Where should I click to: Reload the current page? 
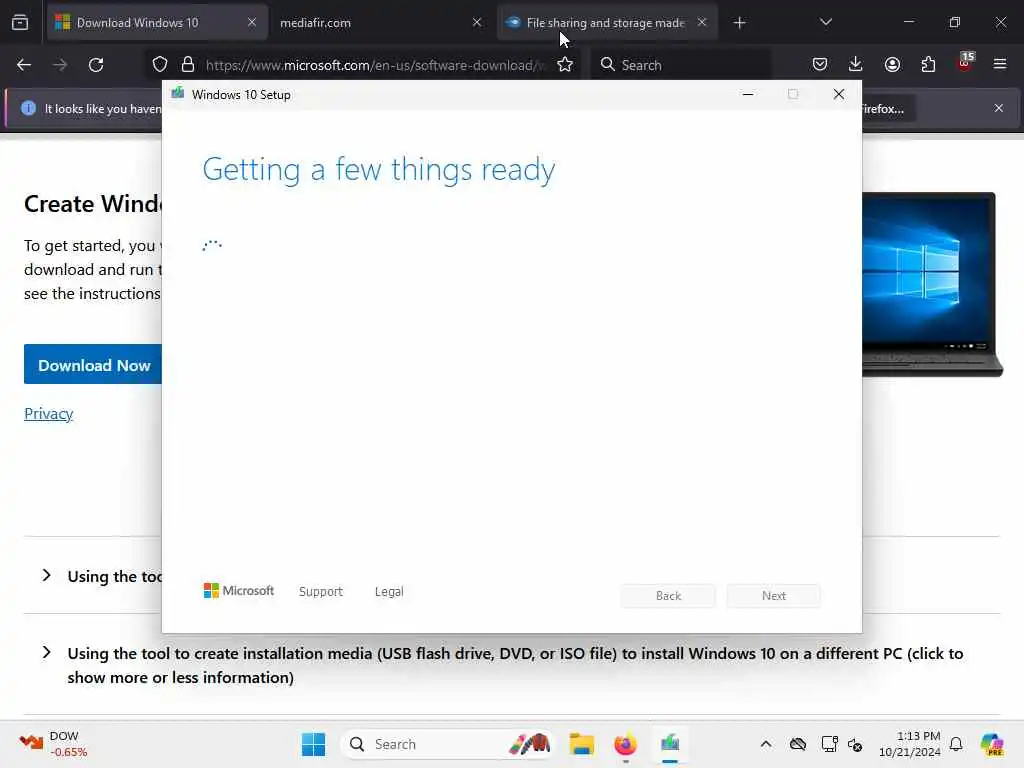(96, 65)
